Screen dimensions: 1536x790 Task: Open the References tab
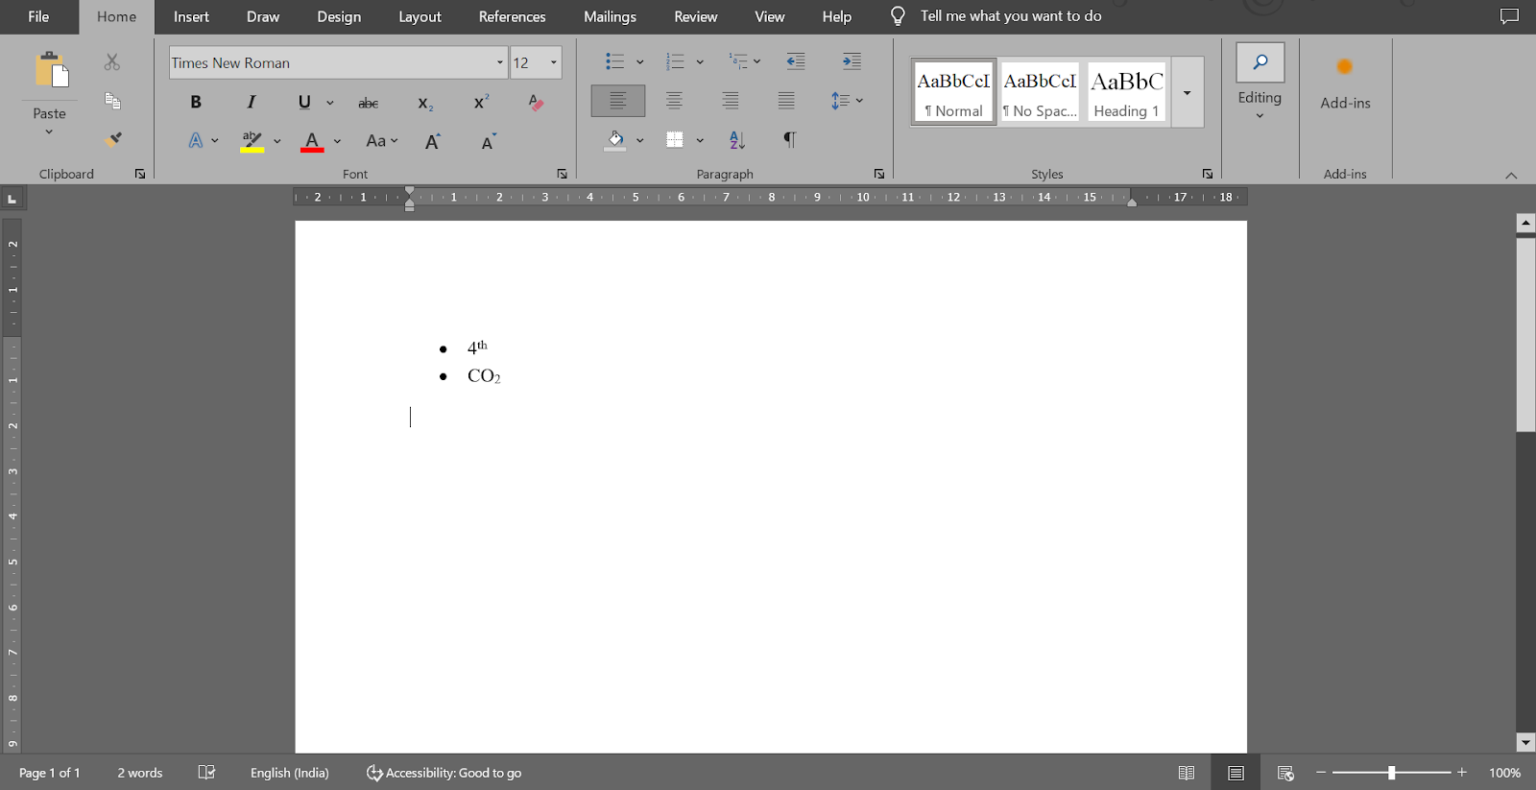(512, 17)
